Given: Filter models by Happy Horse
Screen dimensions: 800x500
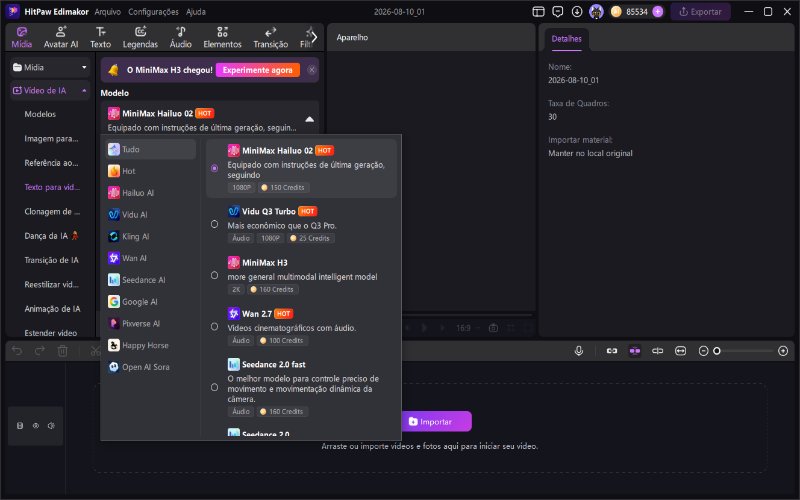Looking at the screenshot, I should pyautogui.click(x=151, y=345).
